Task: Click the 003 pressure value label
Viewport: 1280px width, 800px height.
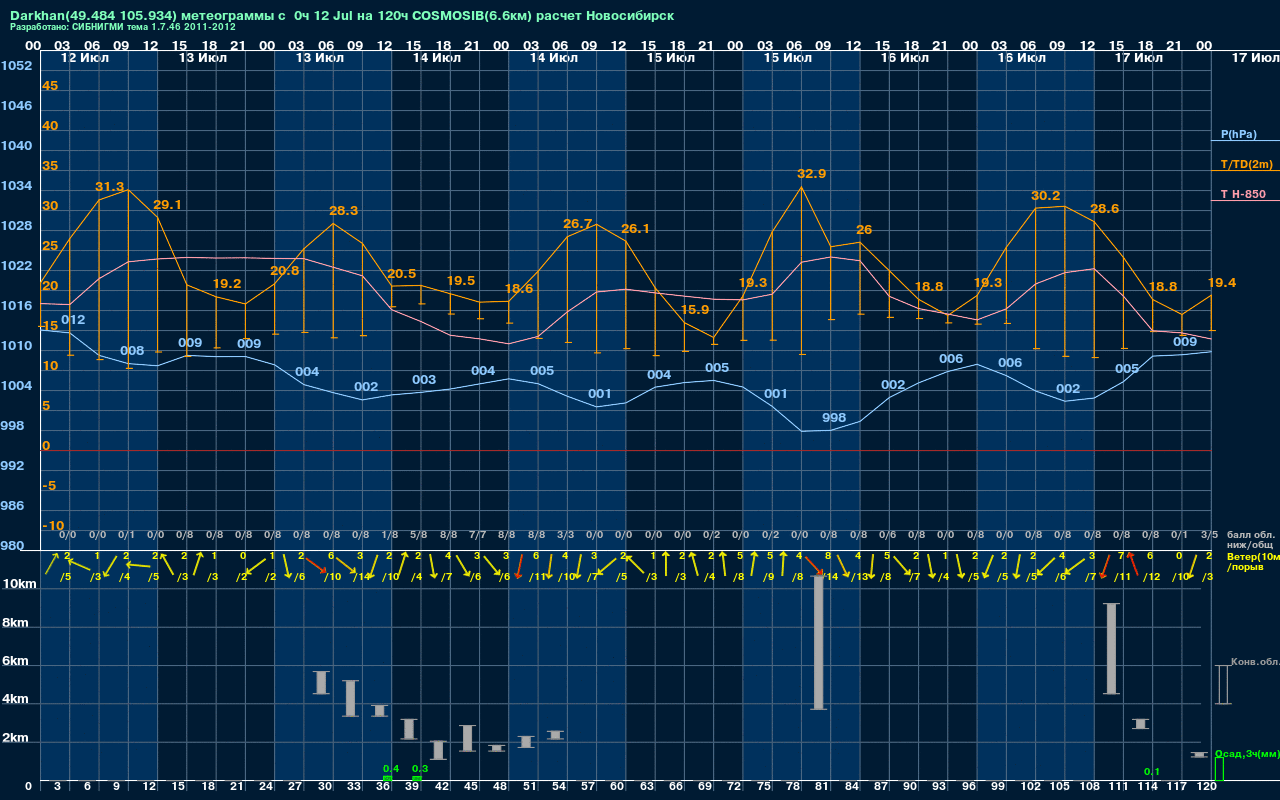Action: pos(424,379)
